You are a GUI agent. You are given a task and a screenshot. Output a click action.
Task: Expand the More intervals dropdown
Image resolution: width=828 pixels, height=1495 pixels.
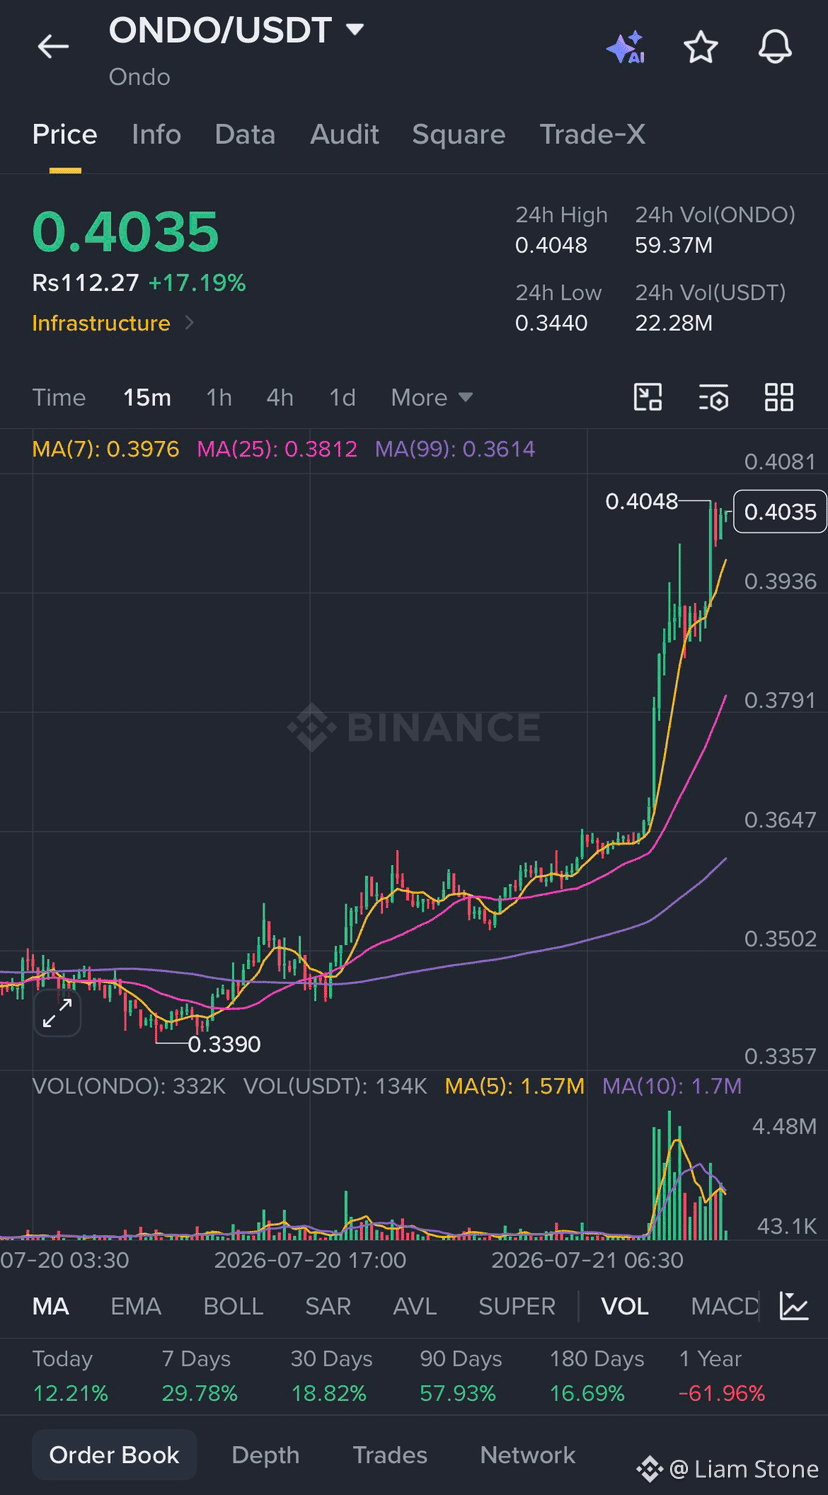pyautogui.click(x=432, y=397)
